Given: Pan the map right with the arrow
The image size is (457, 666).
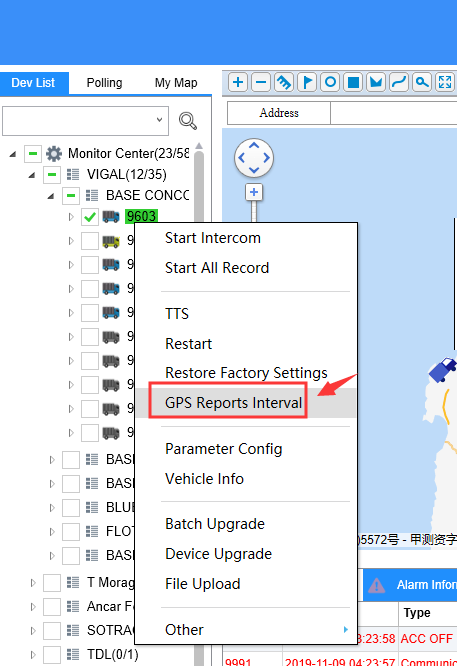Looking at the screenshot, I should [x=267, y=158].
